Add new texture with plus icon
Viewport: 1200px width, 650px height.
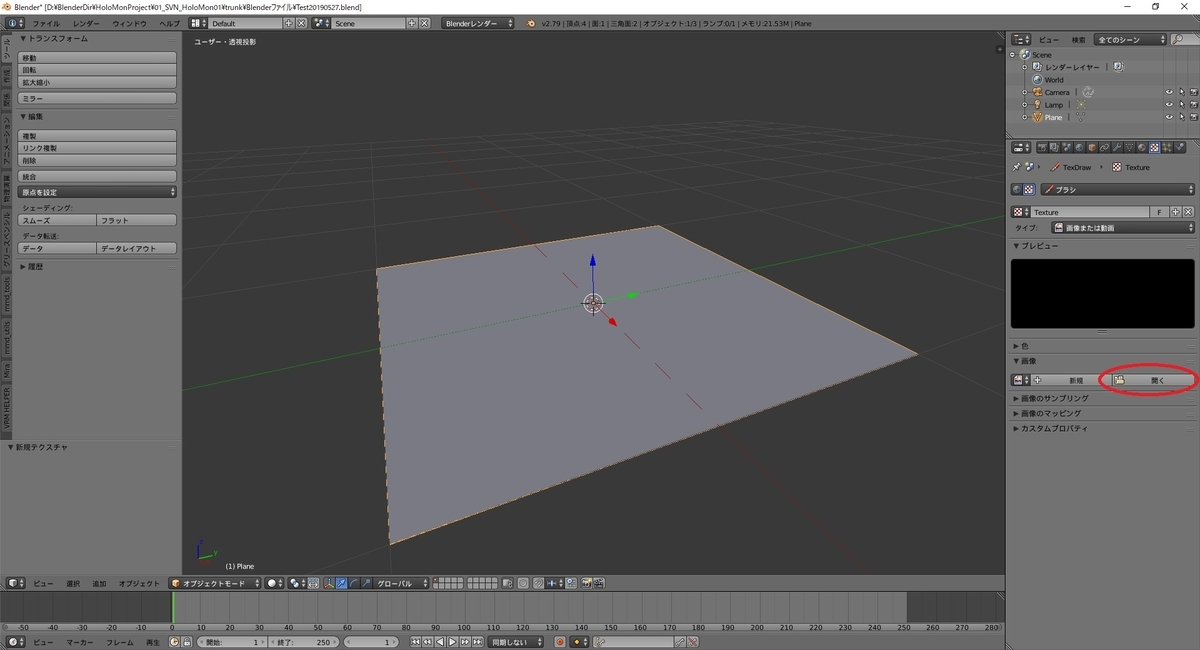coord(1176,212)
